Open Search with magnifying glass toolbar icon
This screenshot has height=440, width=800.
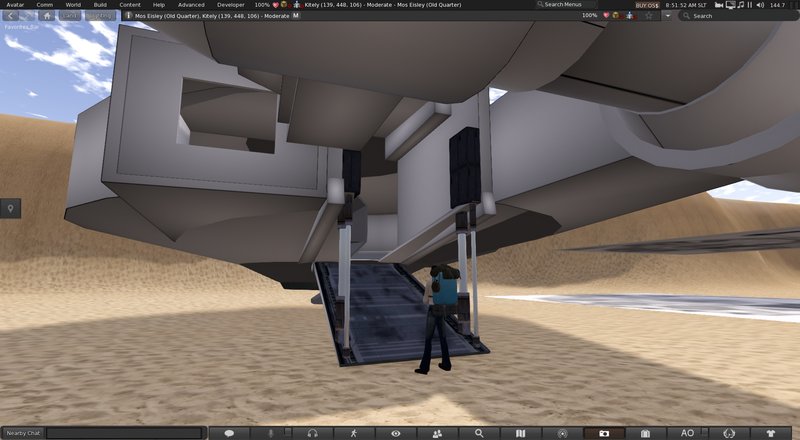[479, 433]
